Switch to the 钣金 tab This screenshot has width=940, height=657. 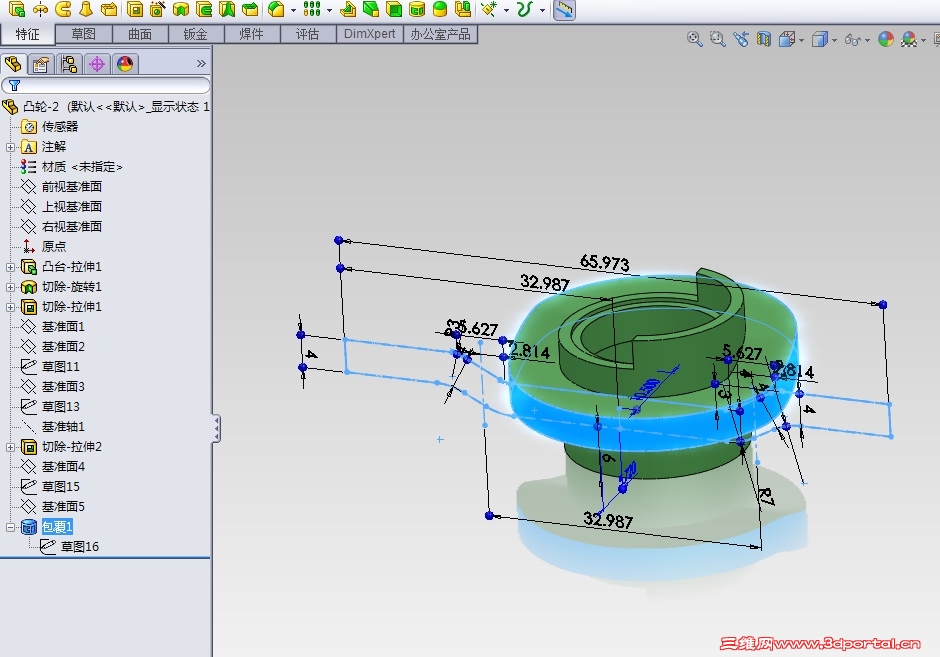pyautogui.click(x=195, y=34)
